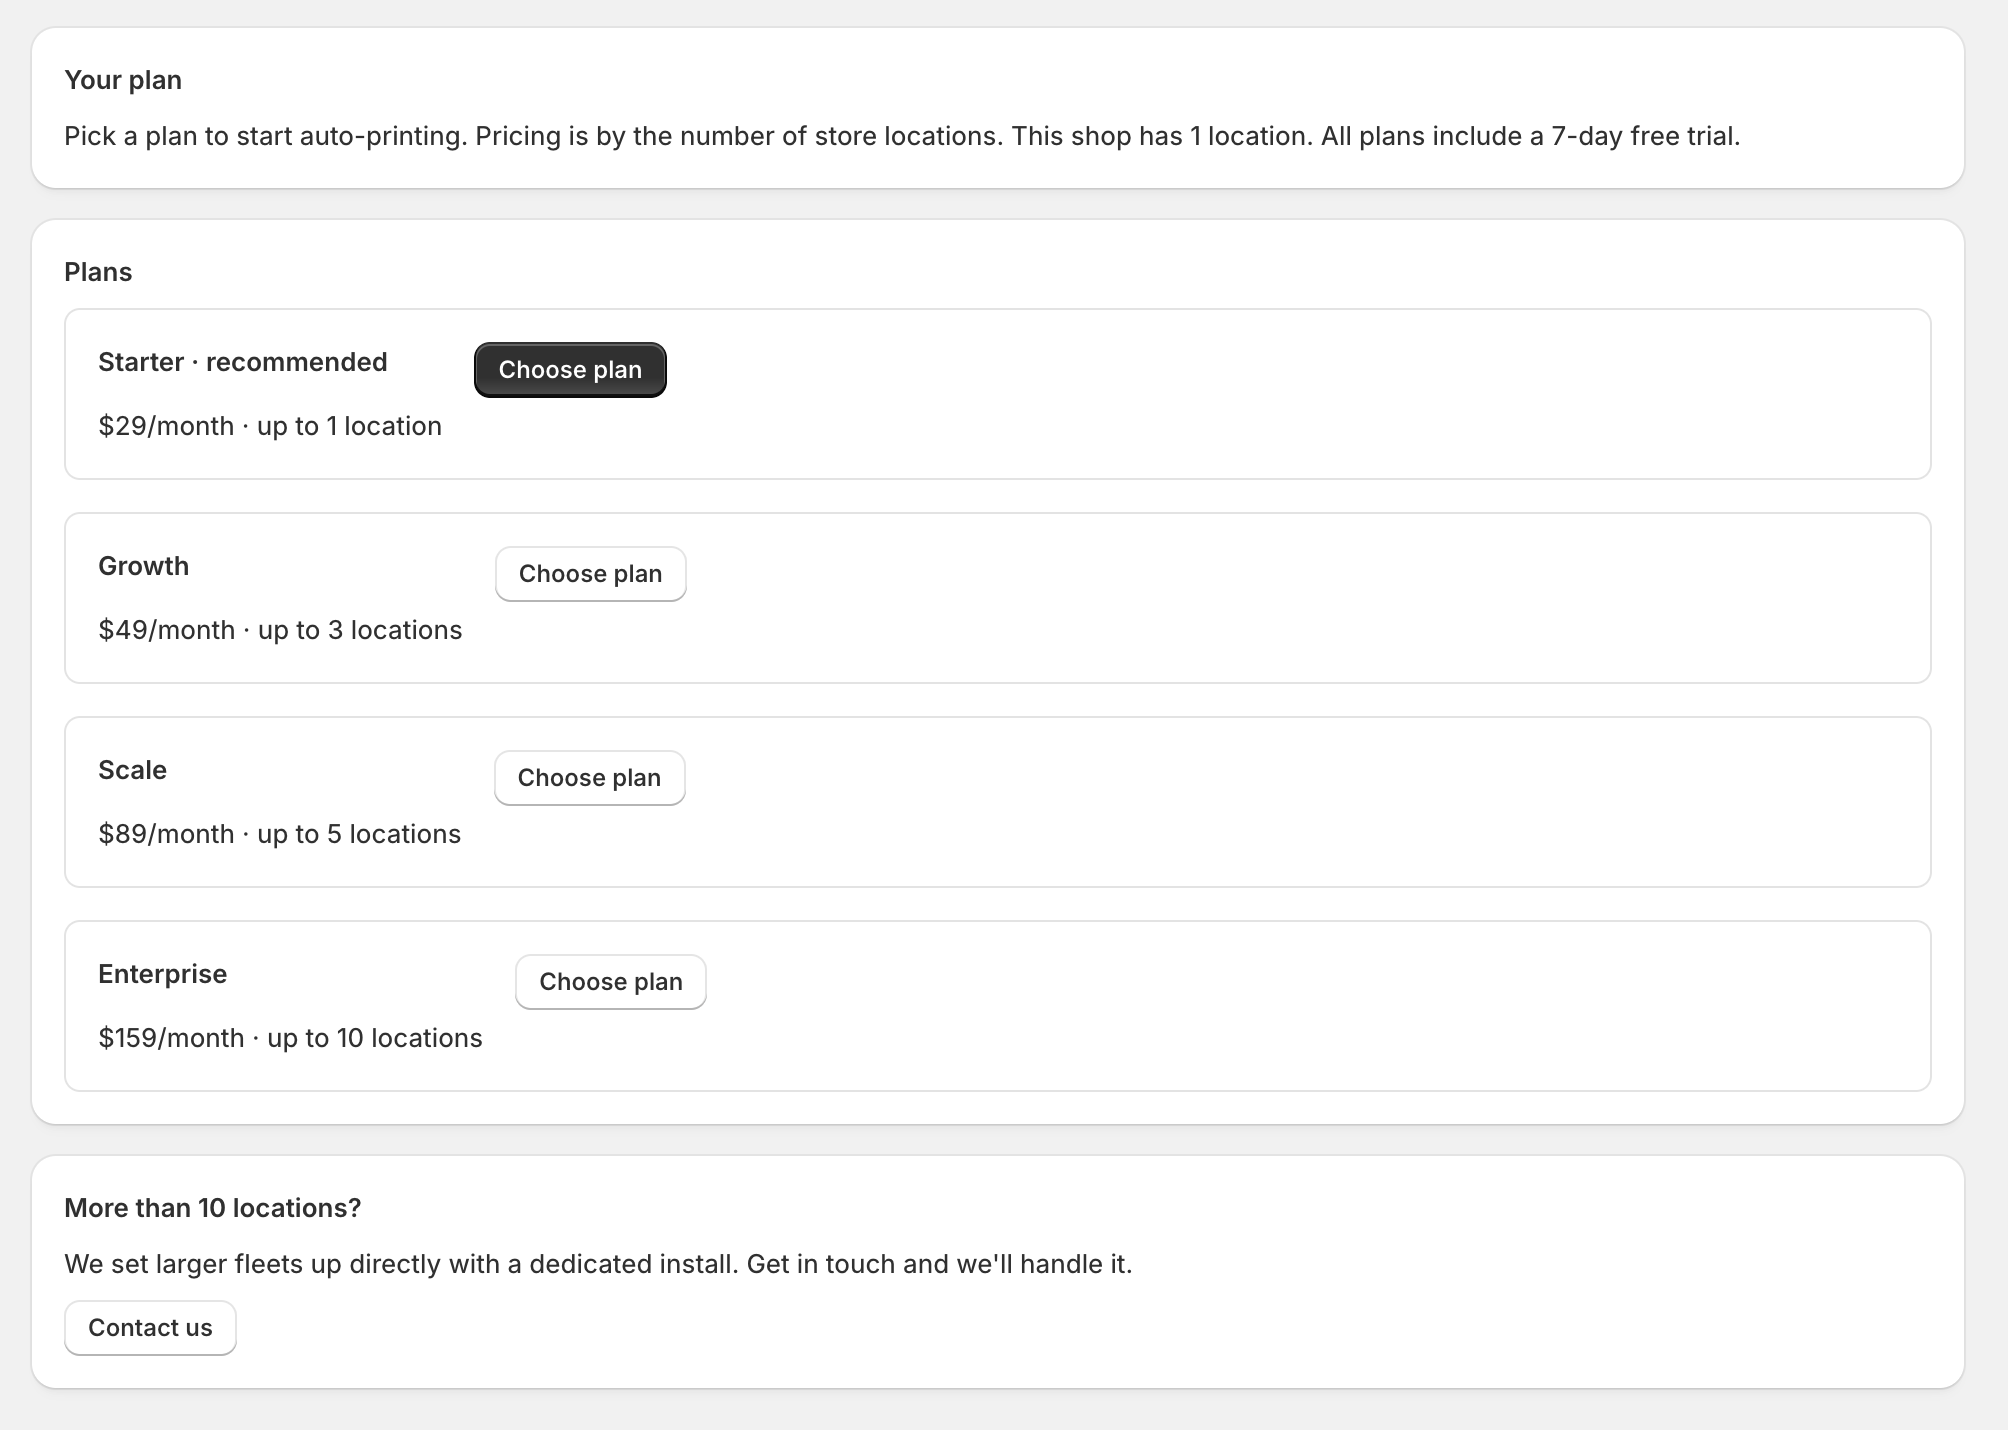Click the 'Pick a plan to start auto-printing' description
The width and height of the screenshot is (2008, 1430).
(902, 136)
